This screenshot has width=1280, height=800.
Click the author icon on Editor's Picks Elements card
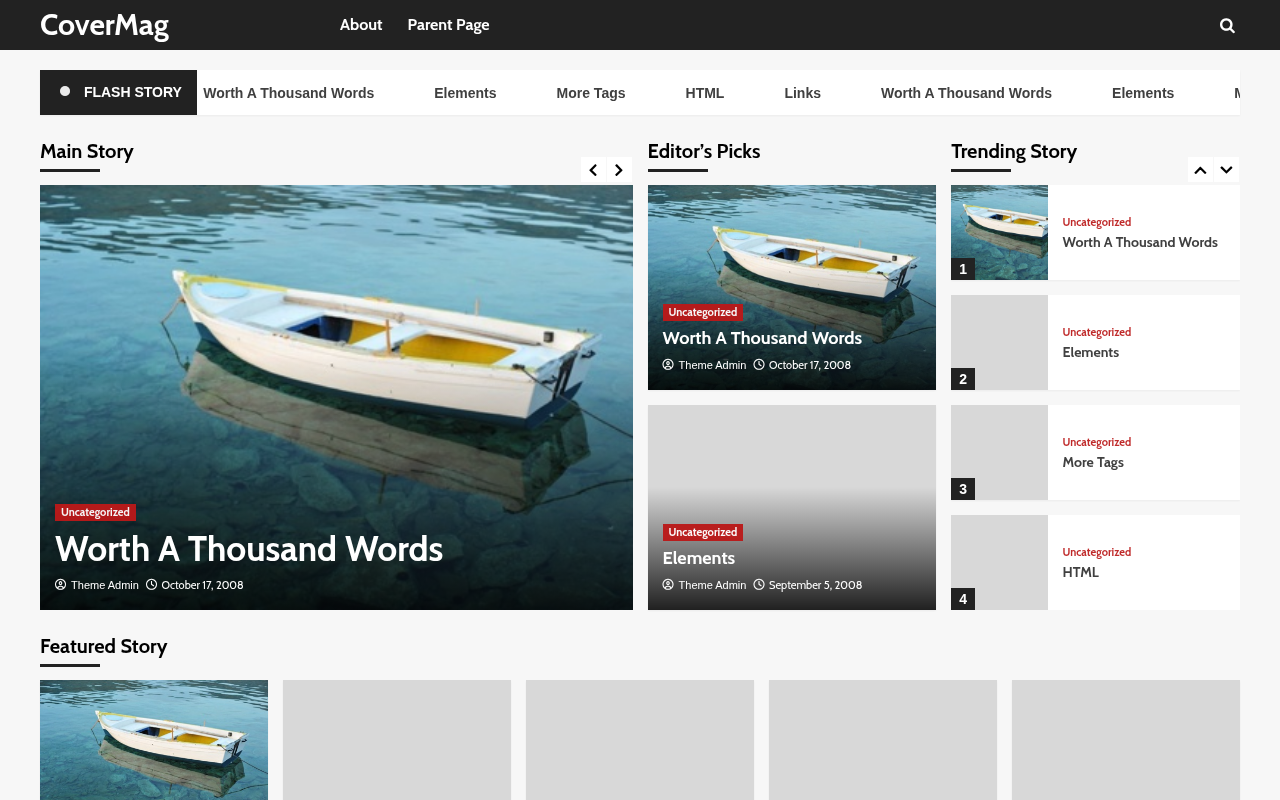coord(668,585)
